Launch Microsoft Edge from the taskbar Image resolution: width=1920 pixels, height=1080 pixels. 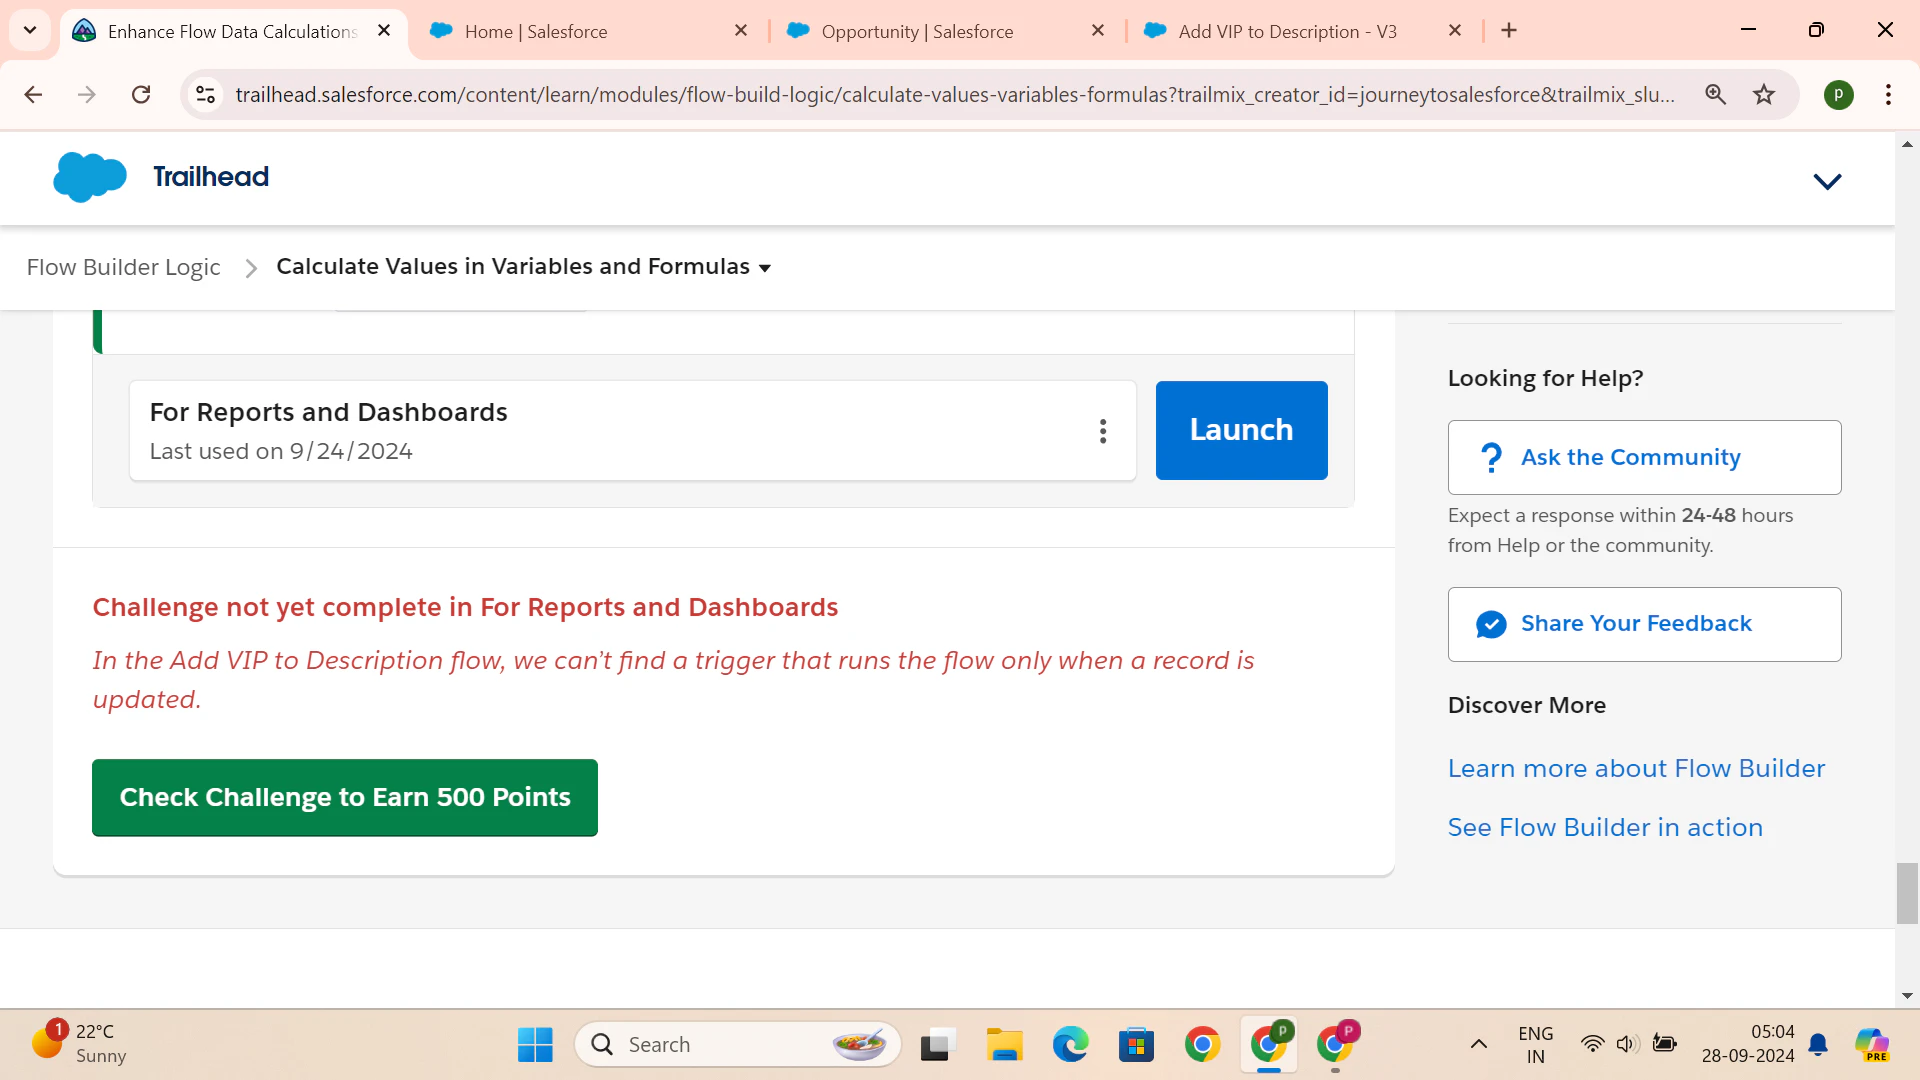[1070, 1045]
